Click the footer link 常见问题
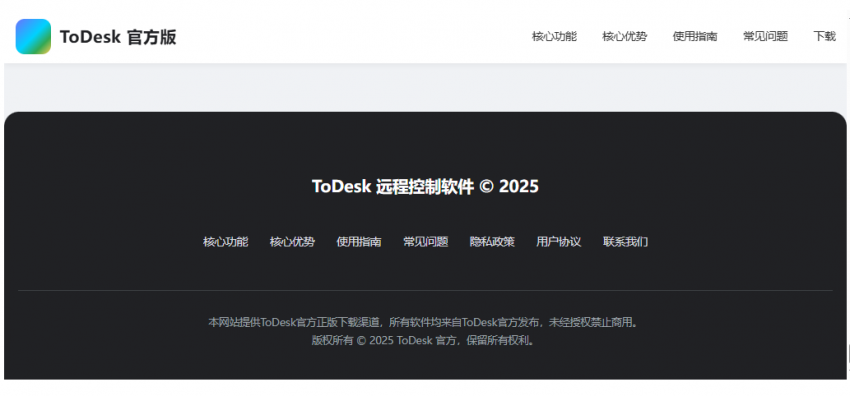 (x=426, y=242)
